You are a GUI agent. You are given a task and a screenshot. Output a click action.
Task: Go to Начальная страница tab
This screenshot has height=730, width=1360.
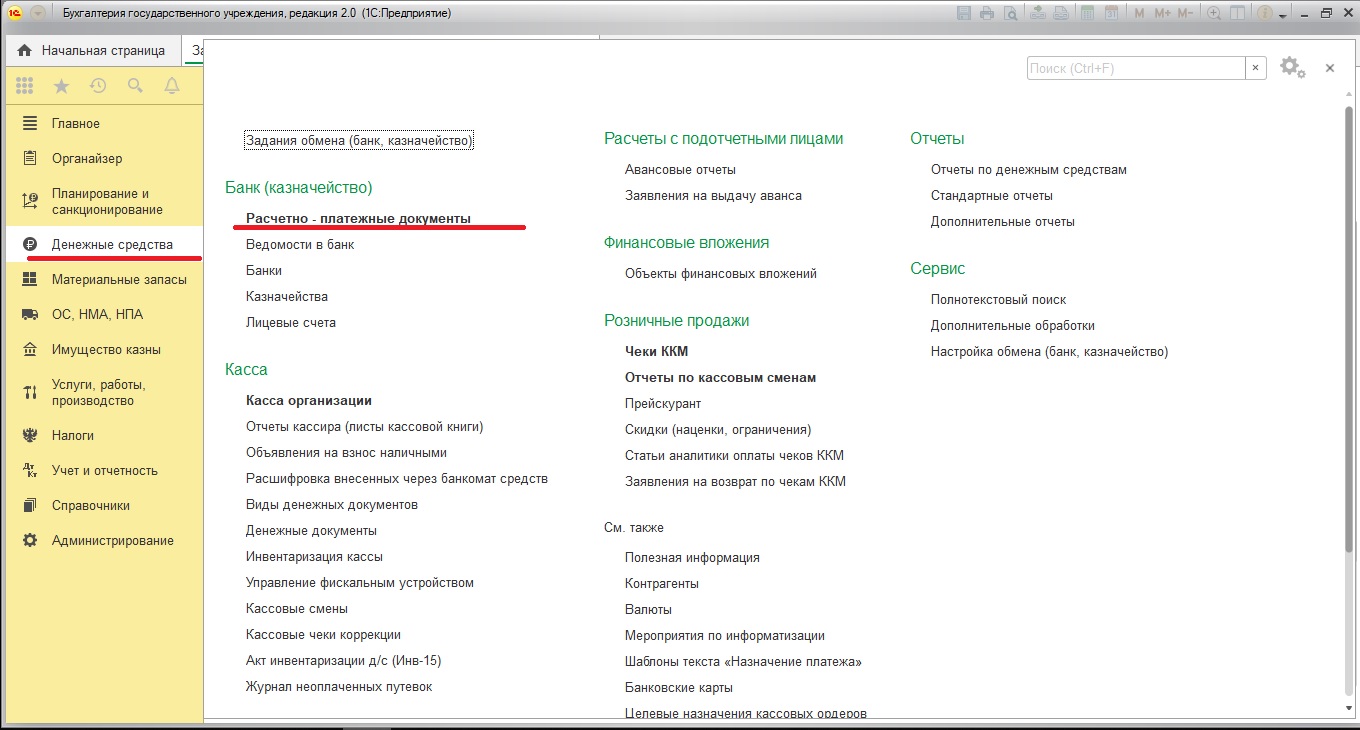[92, 50]
